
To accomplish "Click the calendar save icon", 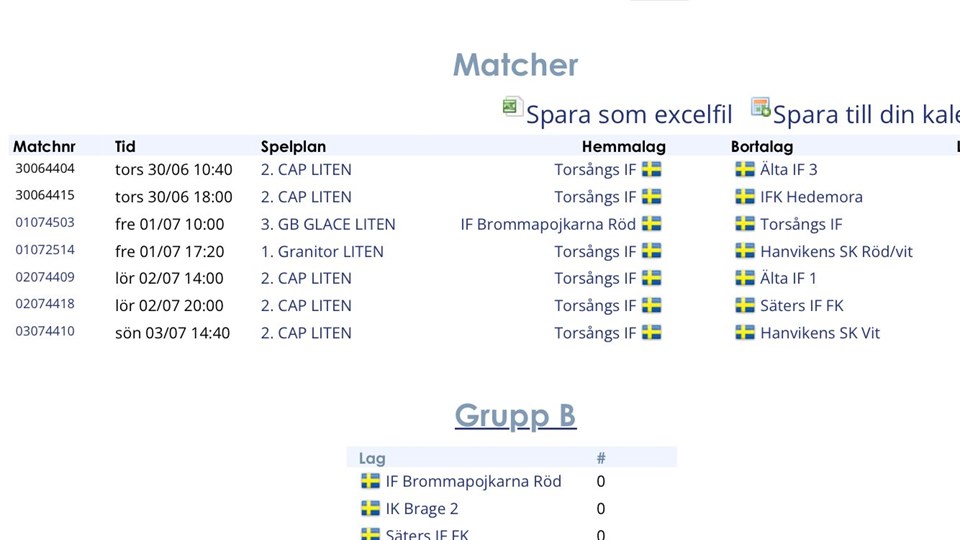I will point(761,108).
